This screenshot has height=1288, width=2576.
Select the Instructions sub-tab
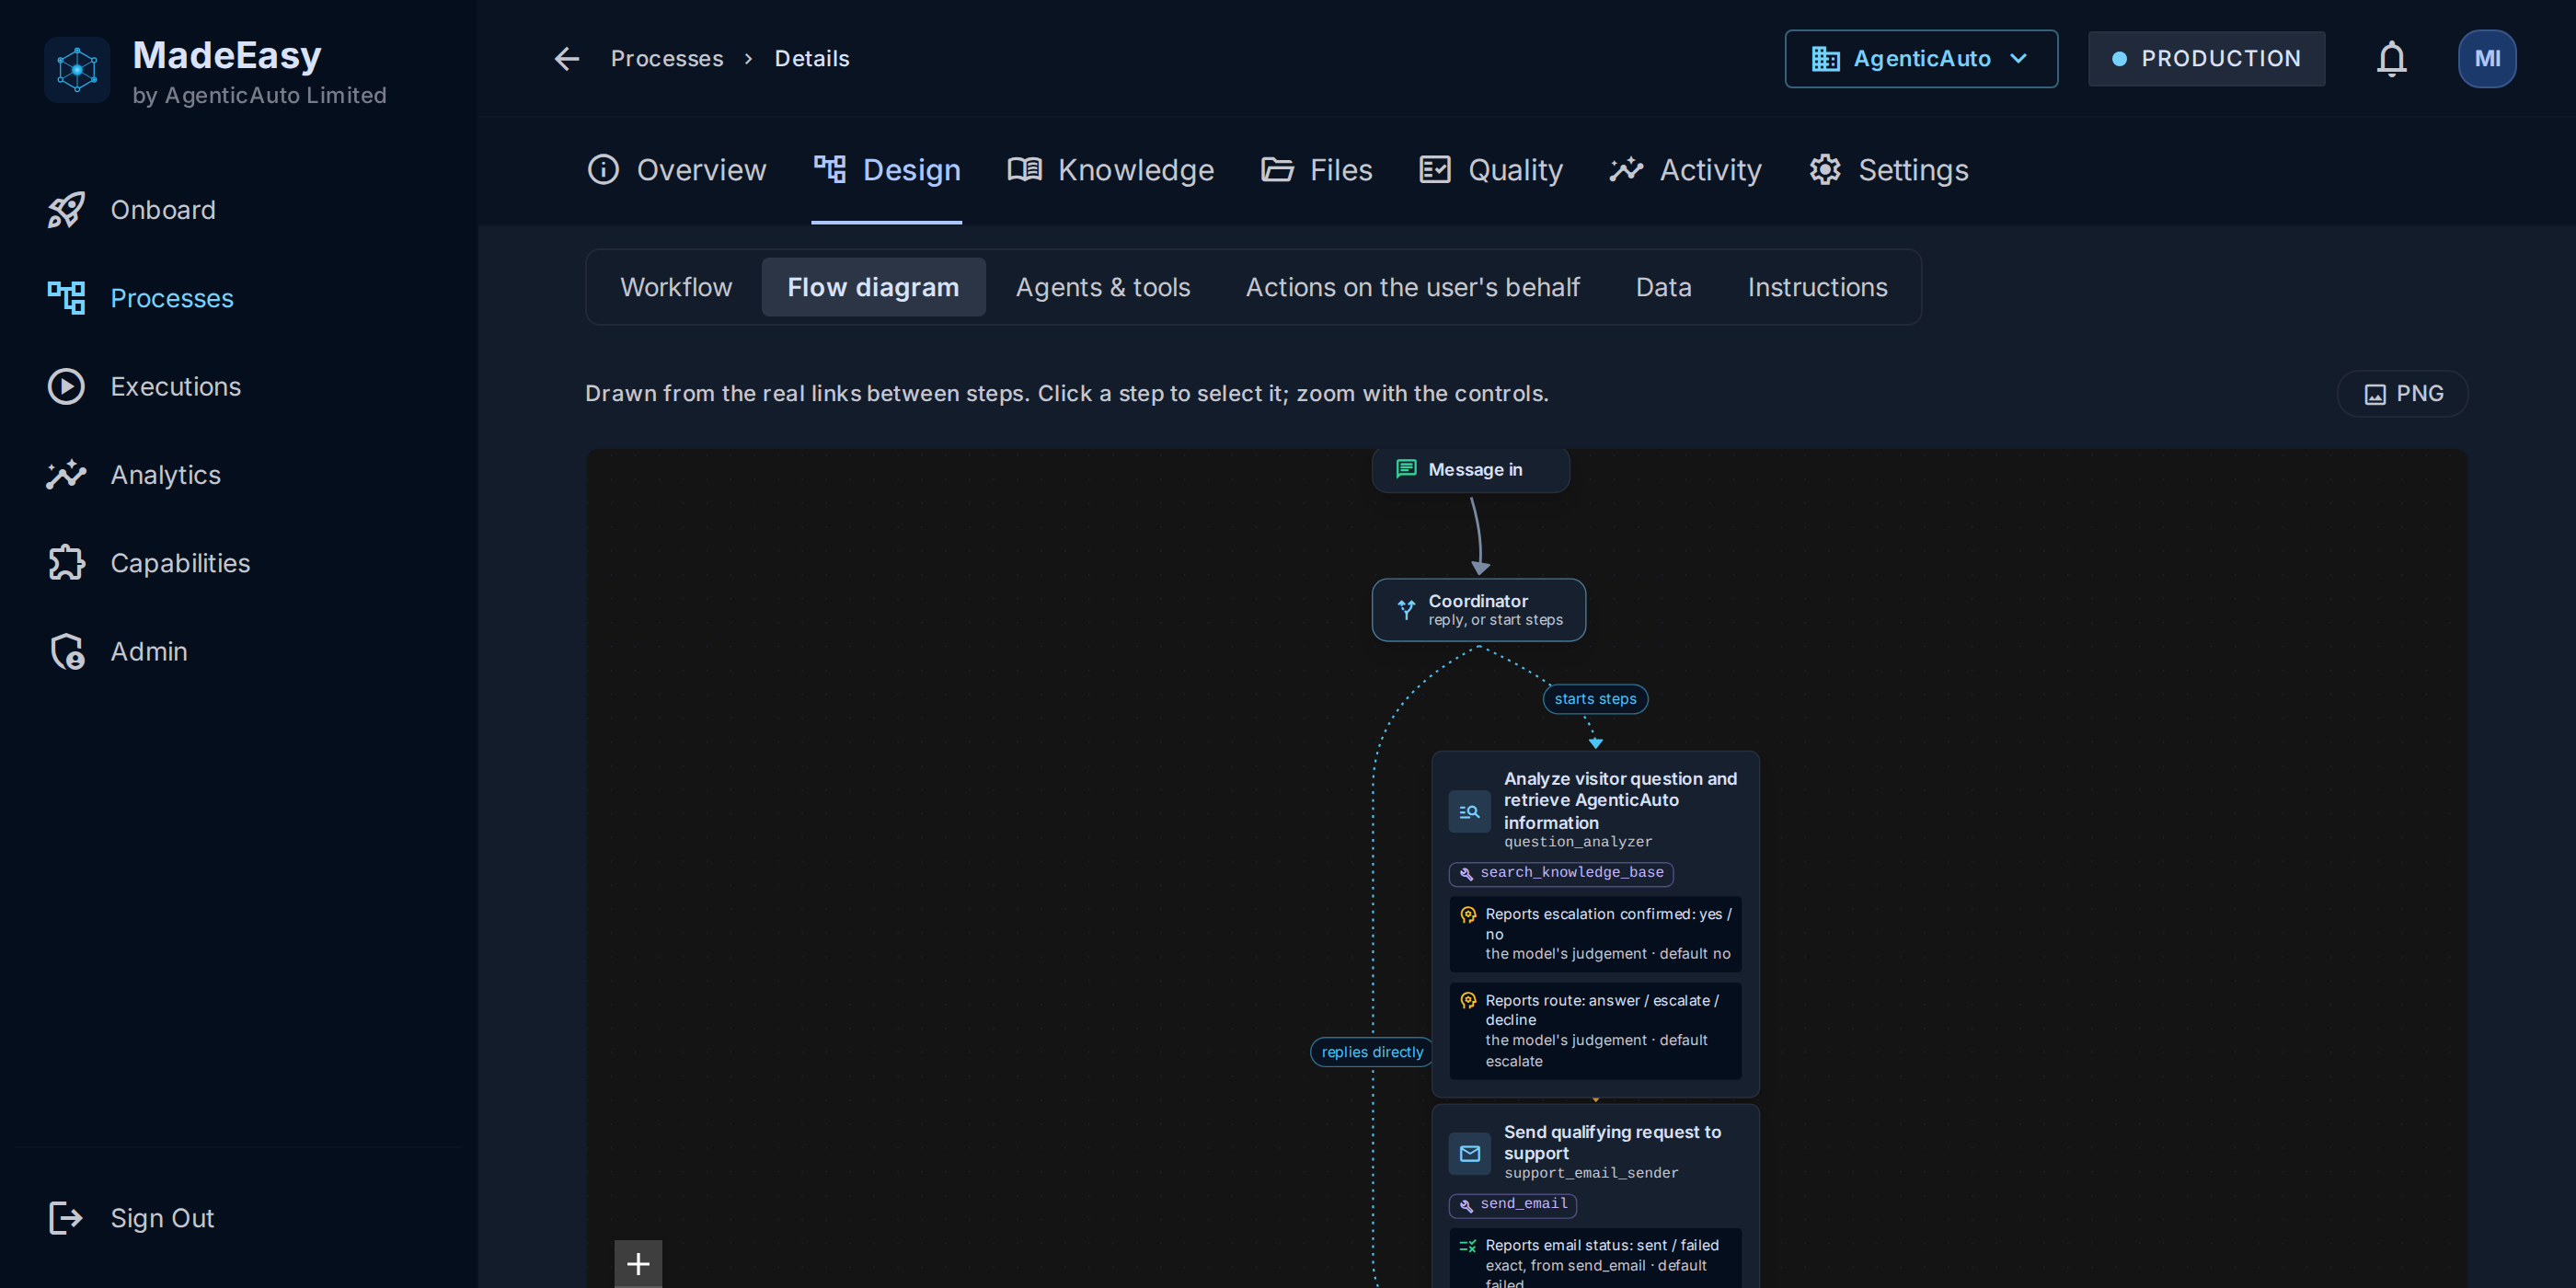click(x=1817, y=288)
